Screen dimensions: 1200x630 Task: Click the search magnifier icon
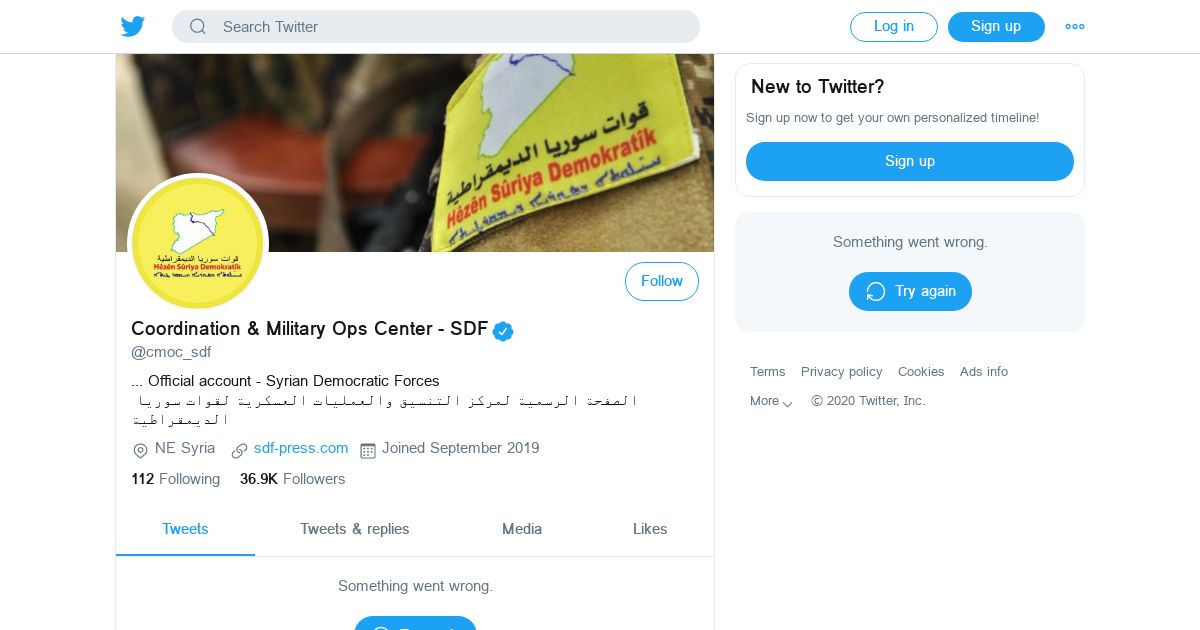click(198, 27)
